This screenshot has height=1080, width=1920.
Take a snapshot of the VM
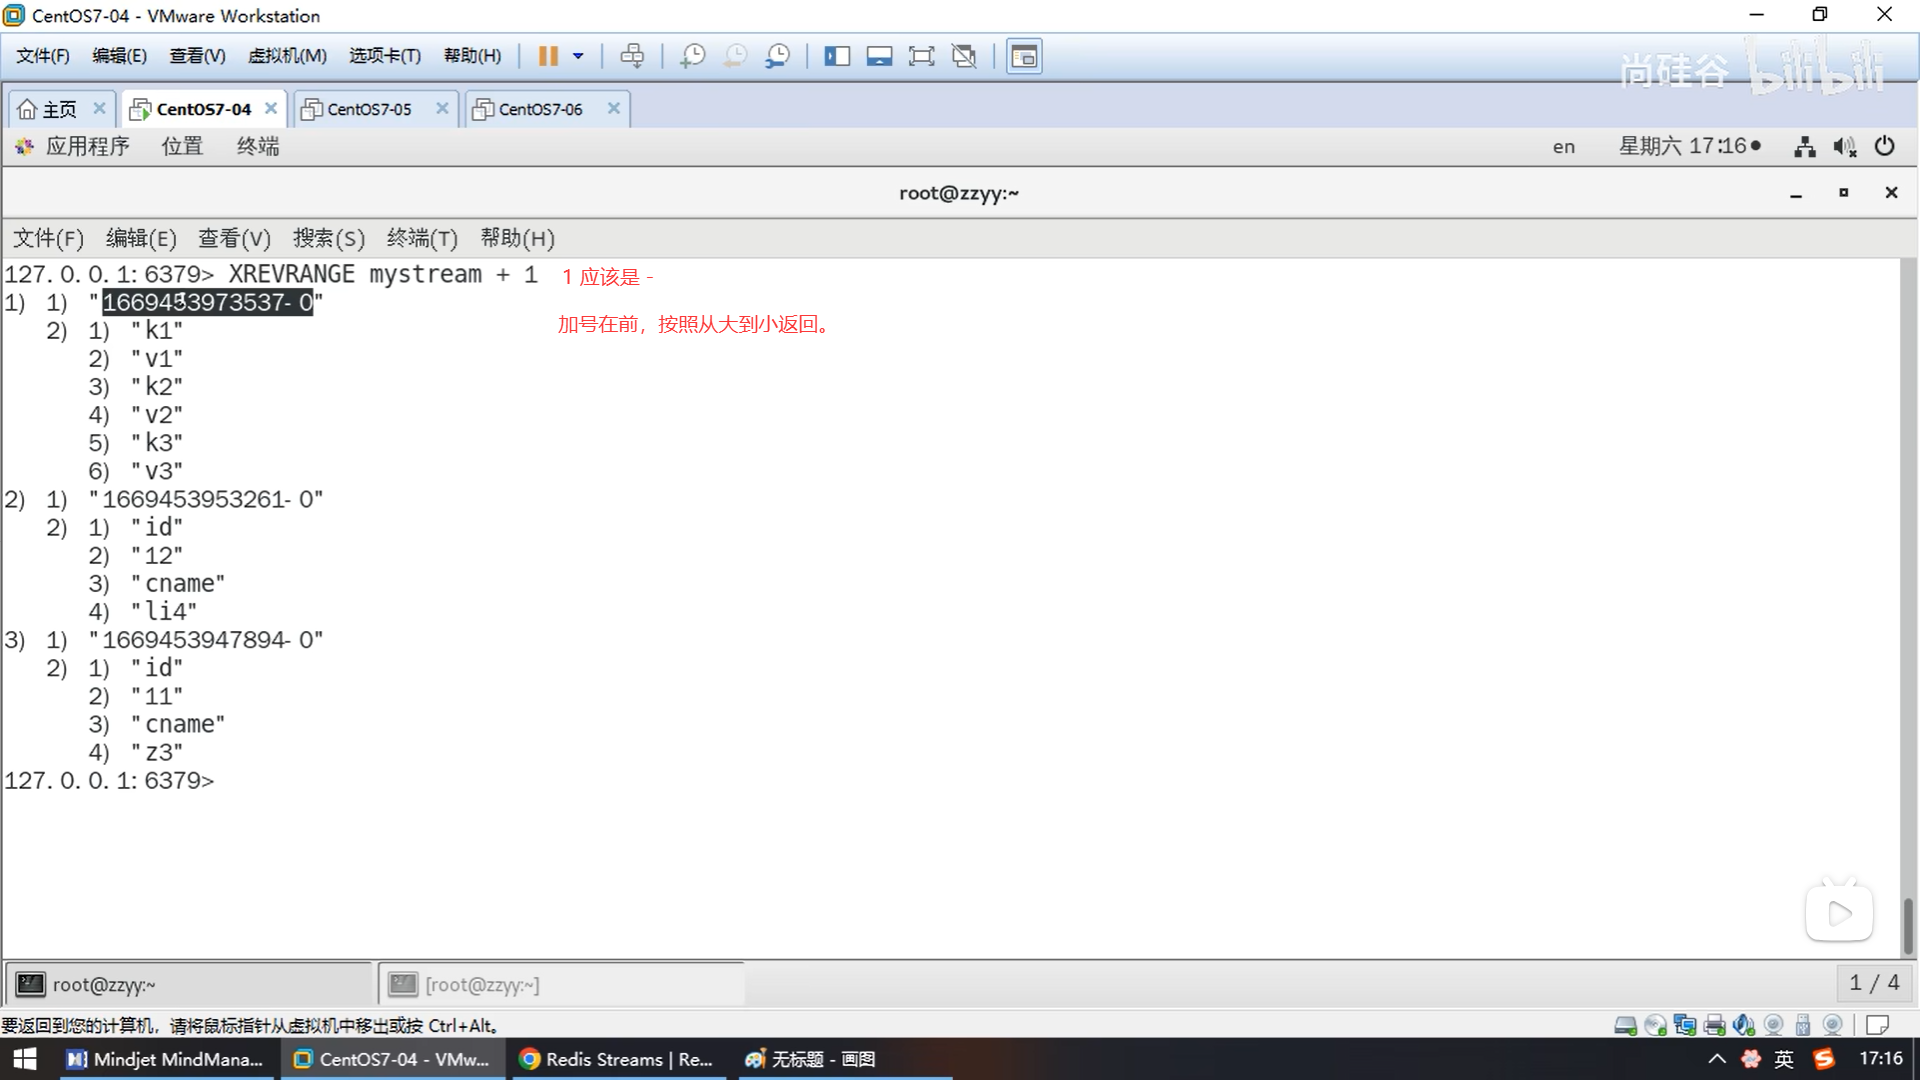(692, 56)
